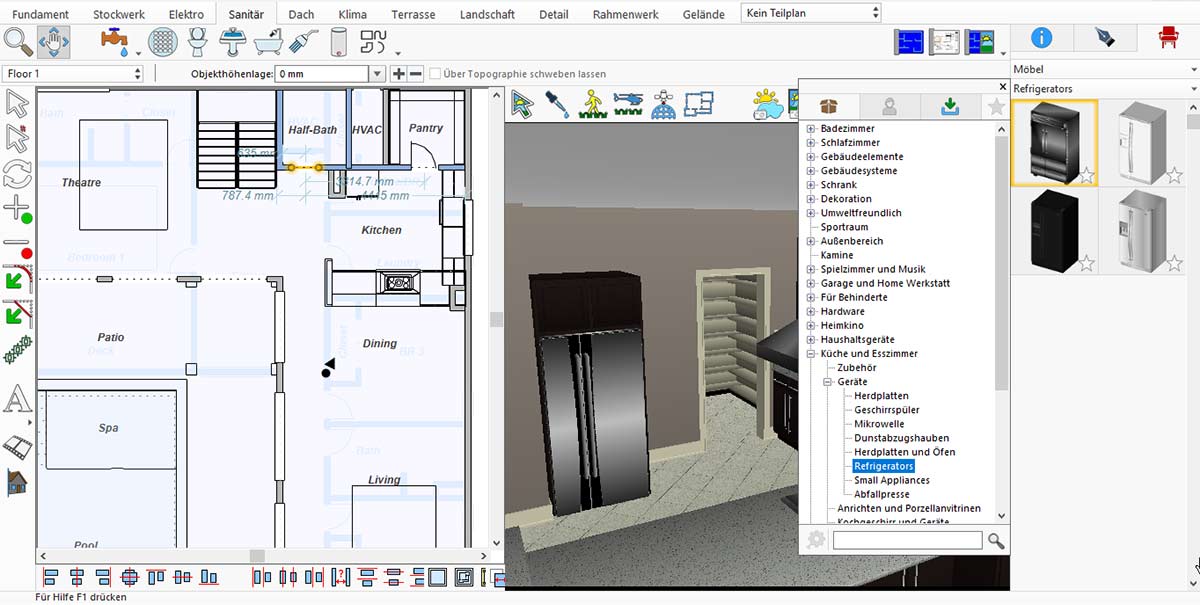
Task: Switch to blue 2D floor plan view
Action: coord(909,42)
